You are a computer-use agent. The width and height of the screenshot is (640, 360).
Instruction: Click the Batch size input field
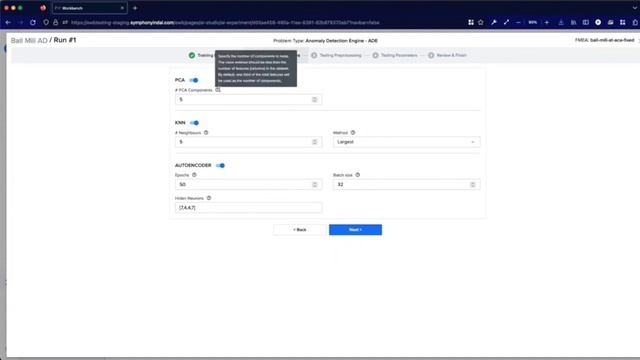407,184
